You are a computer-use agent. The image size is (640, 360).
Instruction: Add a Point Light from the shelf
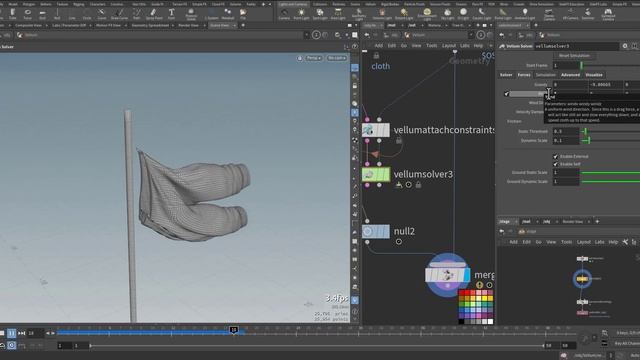click(301, 14)
